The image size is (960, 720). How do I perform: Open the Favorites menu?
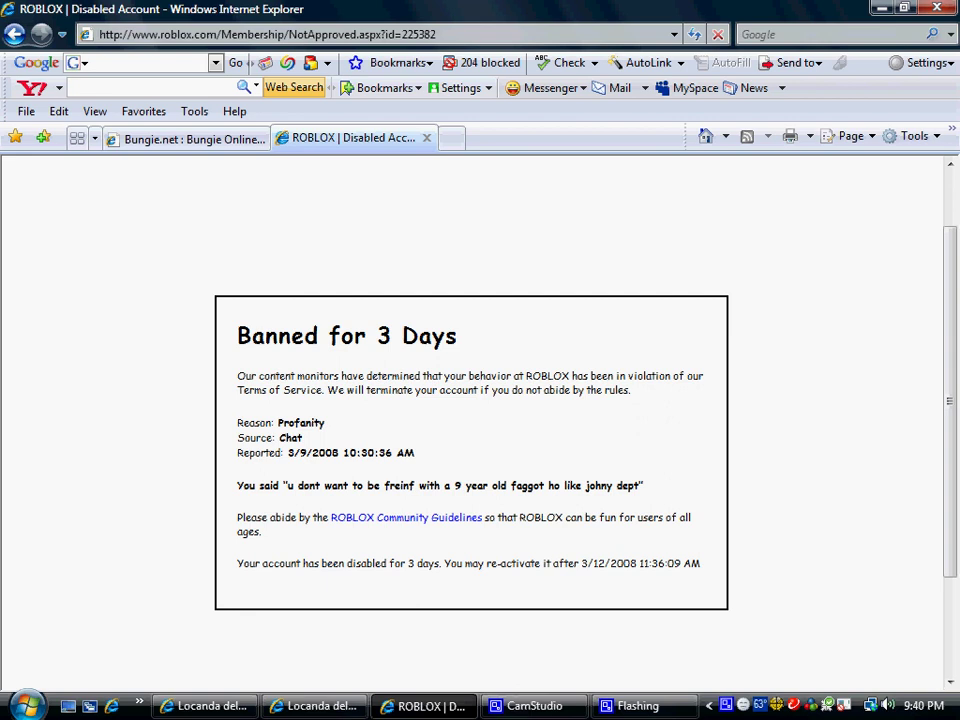tap(144, 111)
